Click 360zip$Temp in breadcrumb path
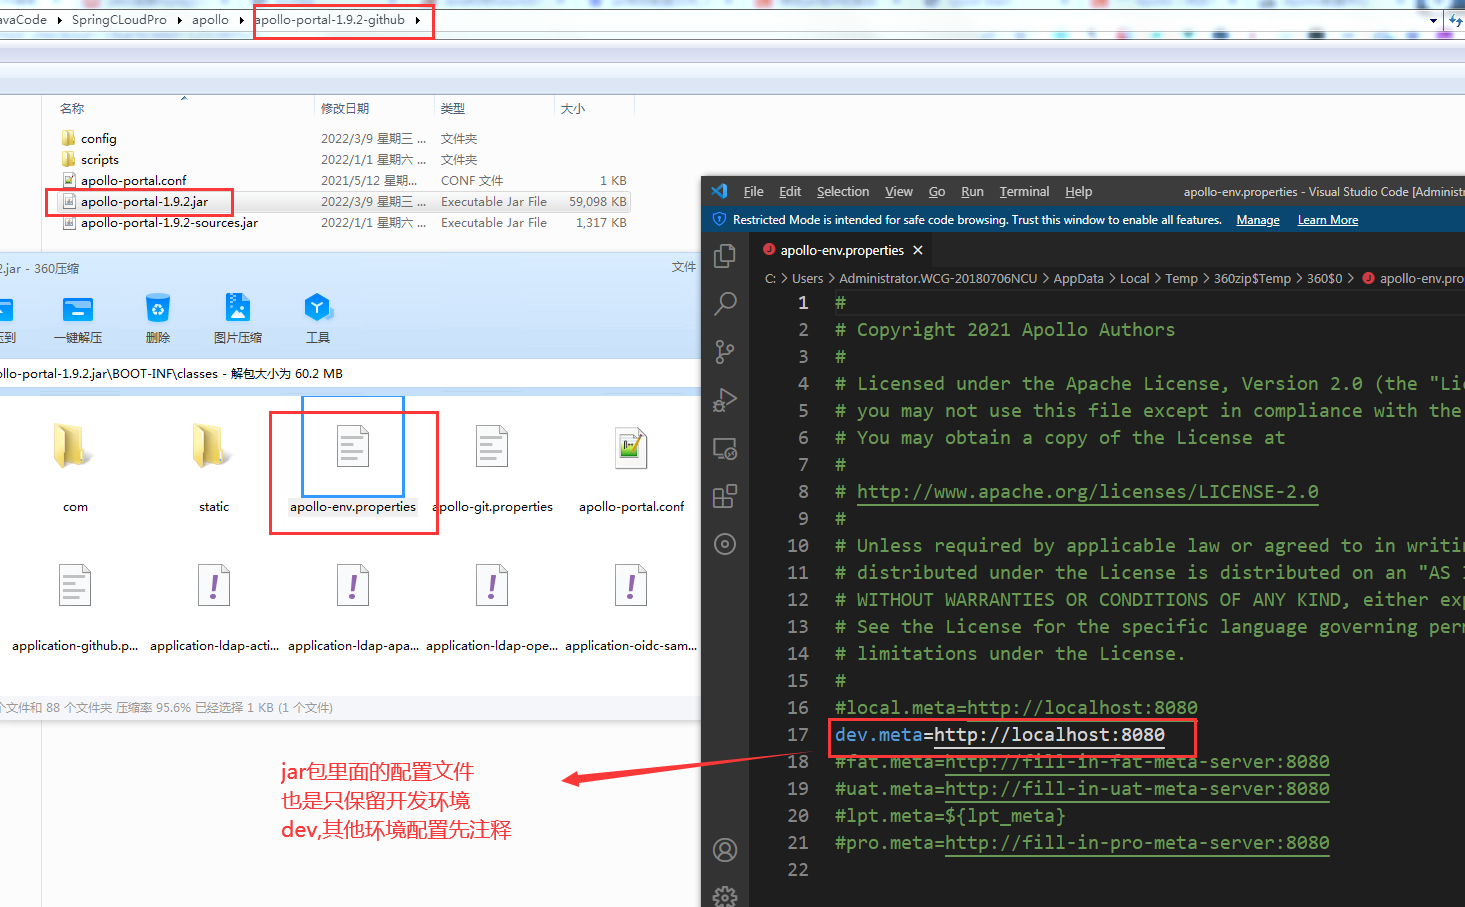The image size is (1465, 907). [1252, 279]
